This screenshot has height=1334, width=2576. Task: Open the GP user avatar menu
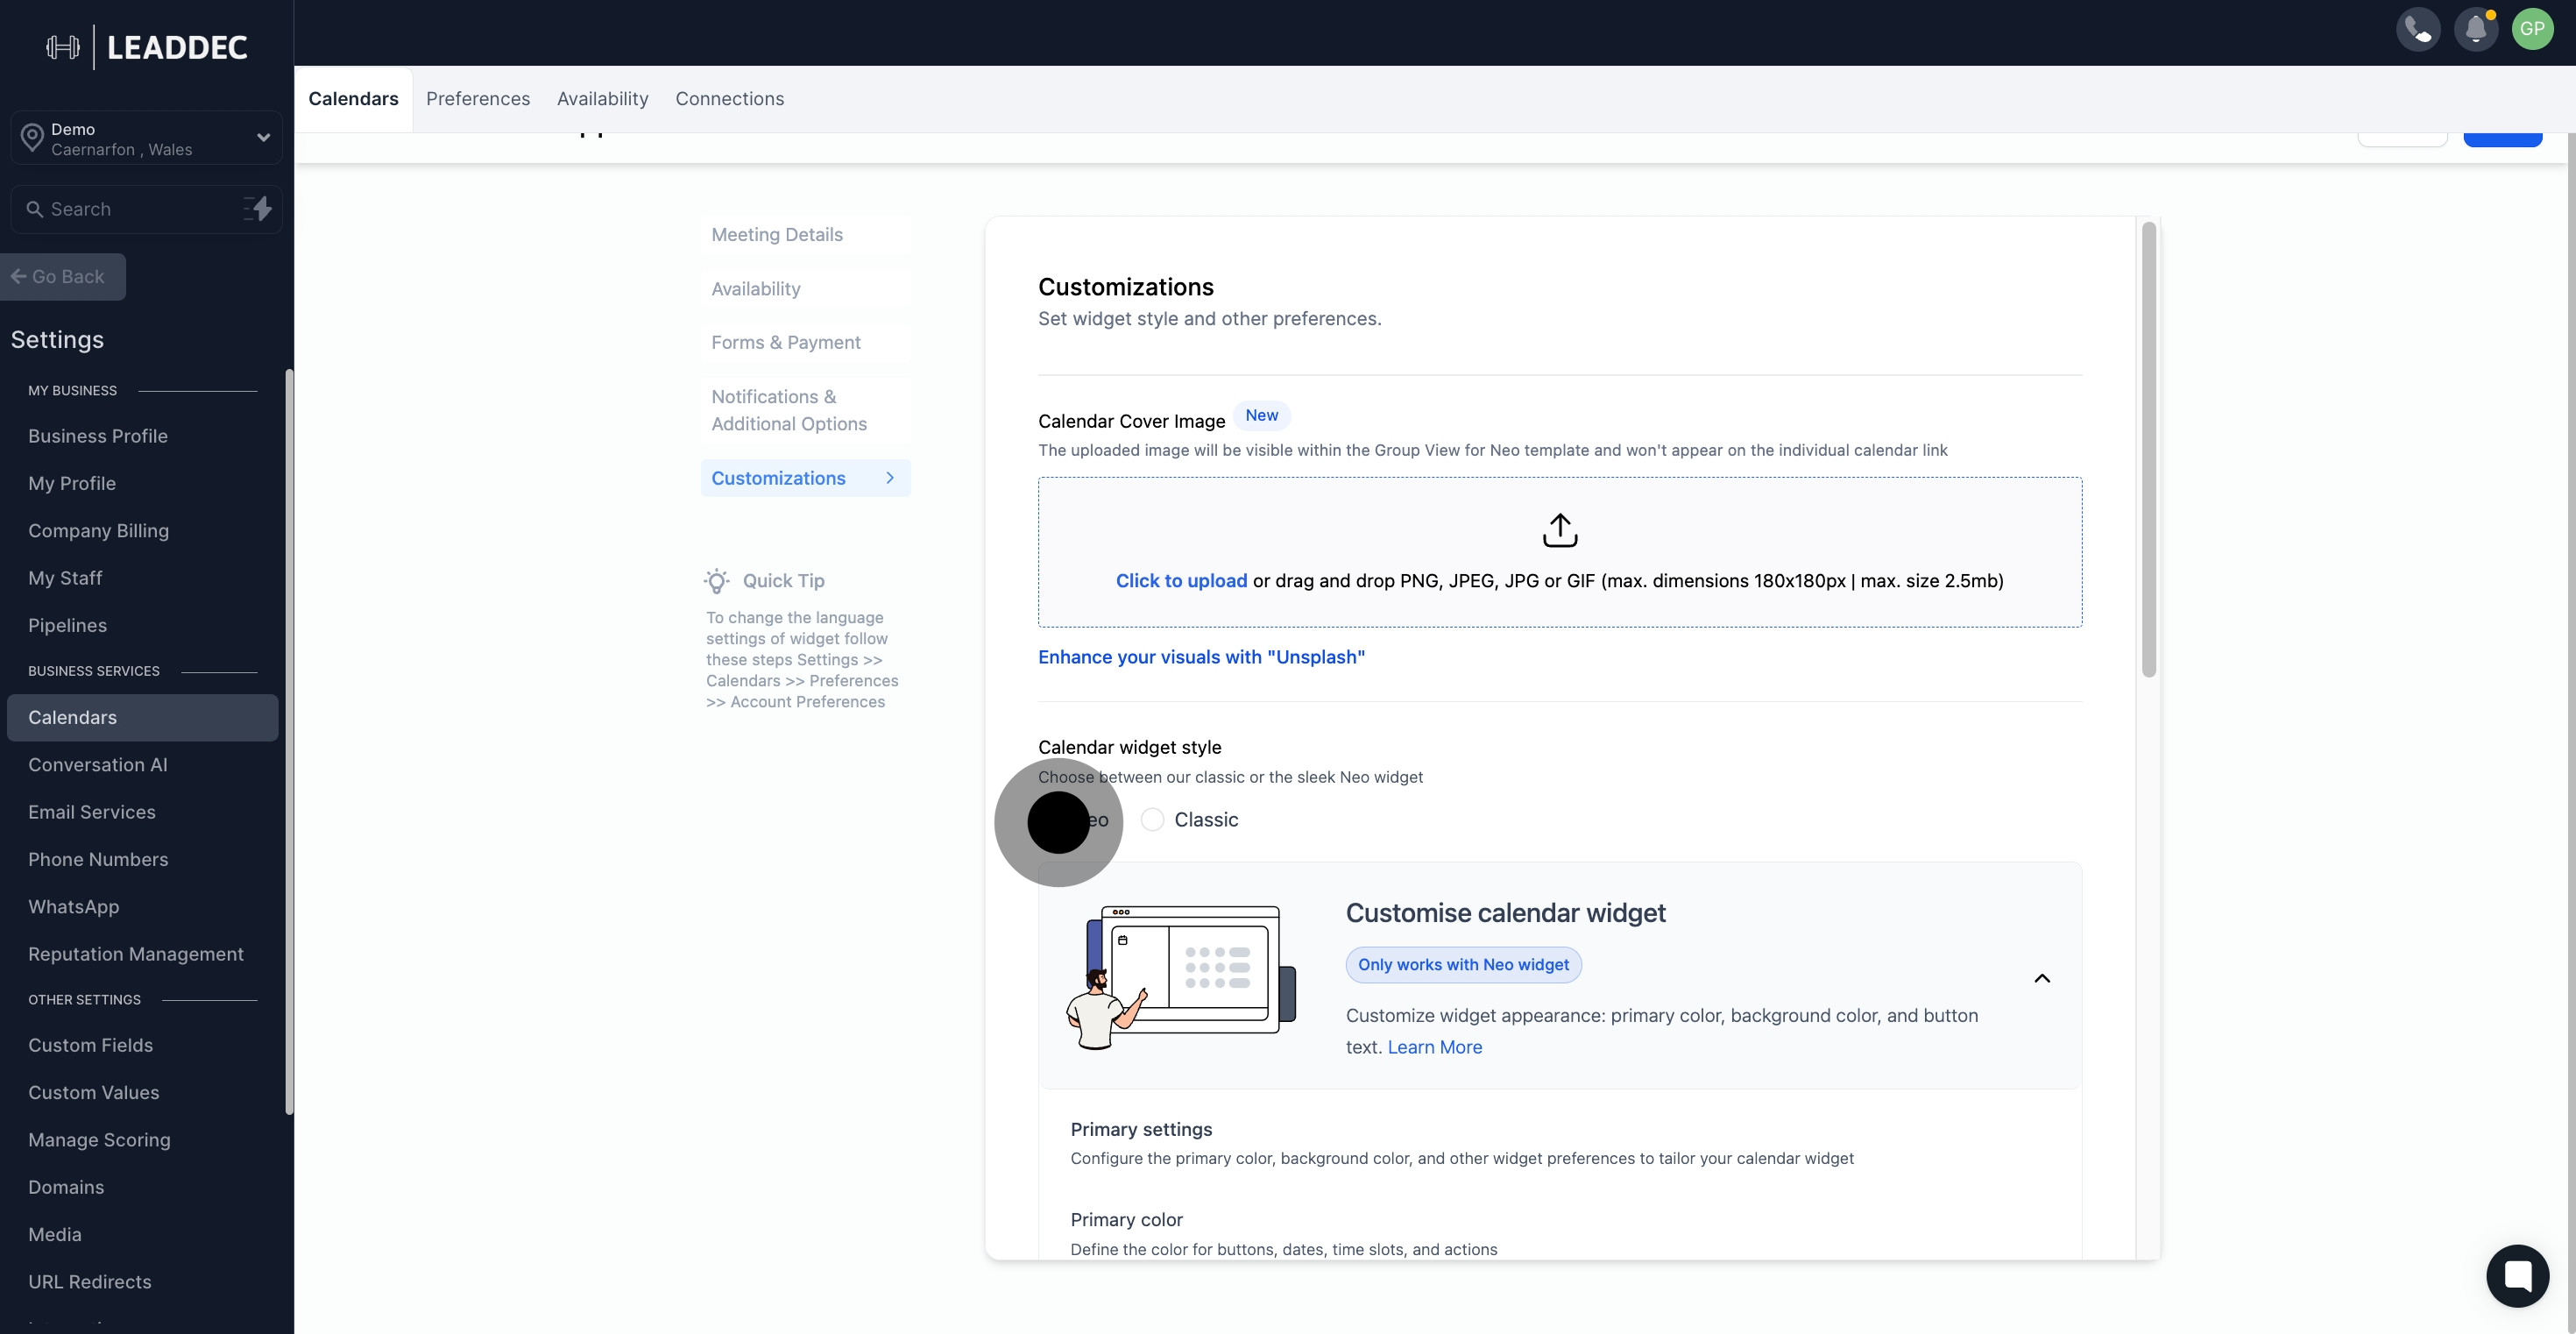point(2532,29)
